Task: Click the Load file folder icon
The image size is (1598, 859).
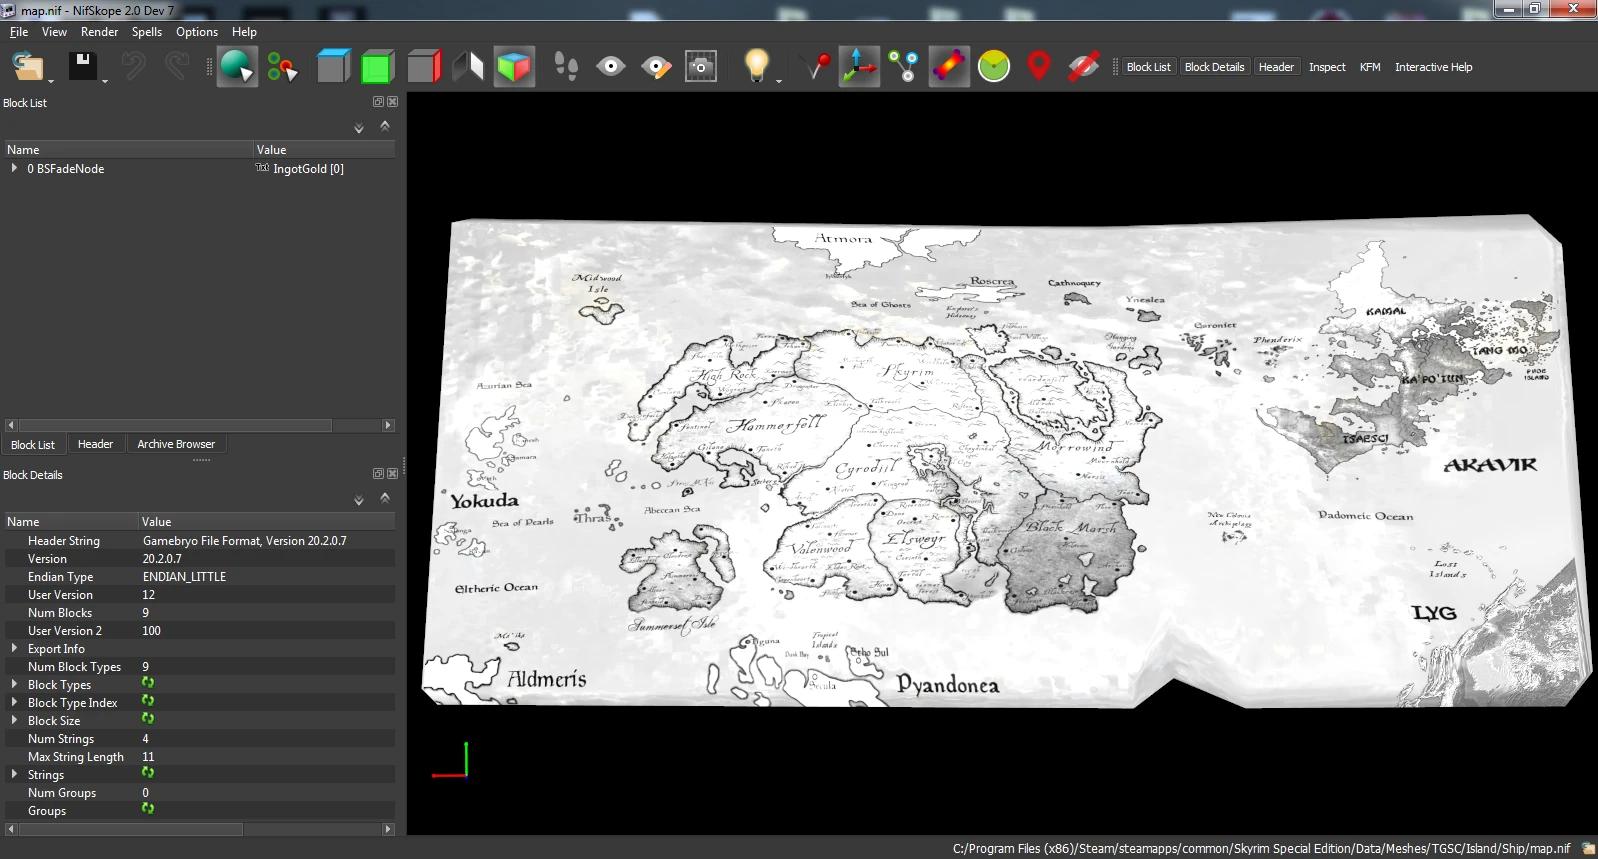Action: [x=28, y=67]
